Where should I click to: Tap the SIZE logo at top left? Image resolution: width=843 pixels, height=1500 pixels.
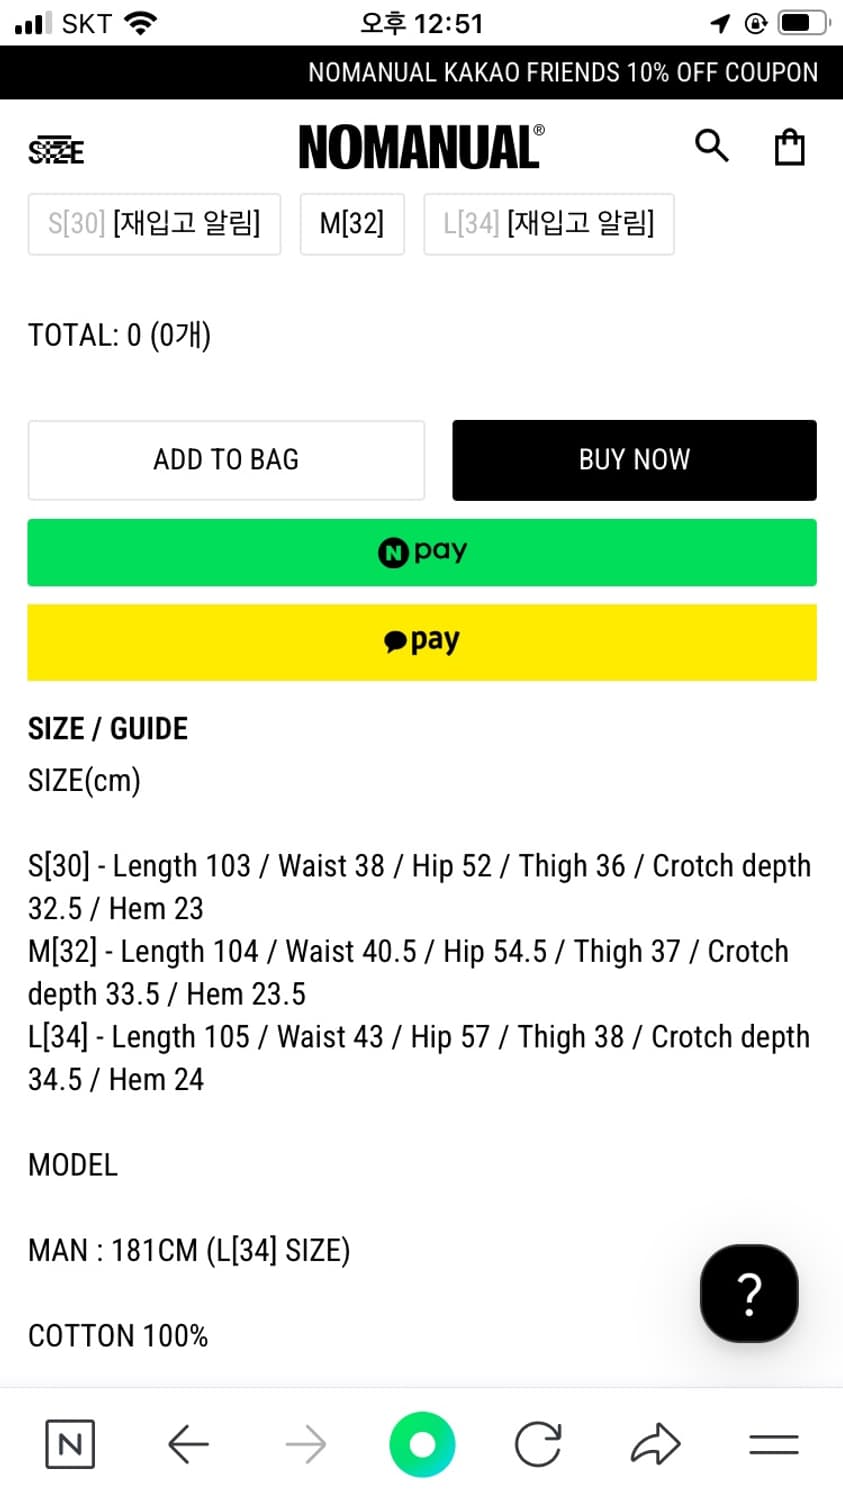(56, 152)
